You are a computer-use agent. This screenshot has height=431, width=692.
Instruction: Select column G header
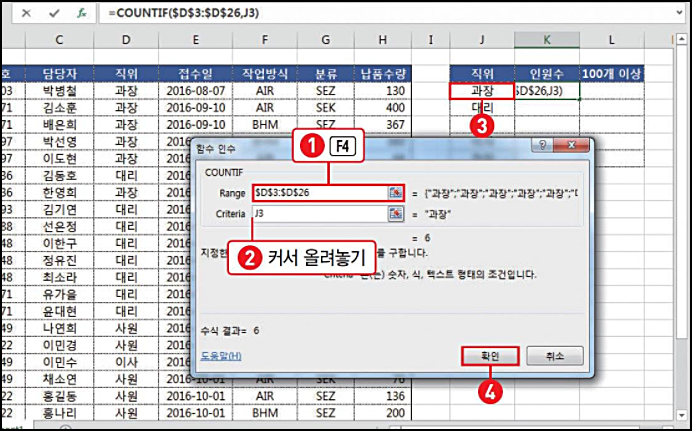pos(325,40)
